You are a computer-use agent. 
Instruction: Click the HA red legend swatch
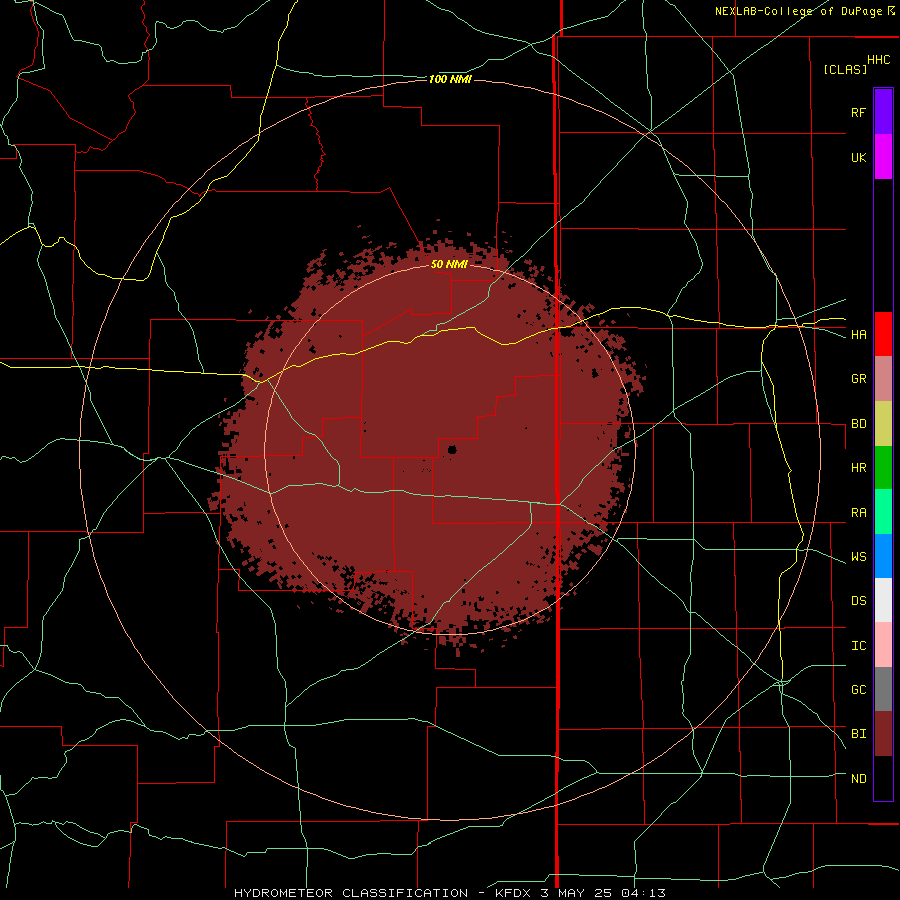[x=883, y=334]
